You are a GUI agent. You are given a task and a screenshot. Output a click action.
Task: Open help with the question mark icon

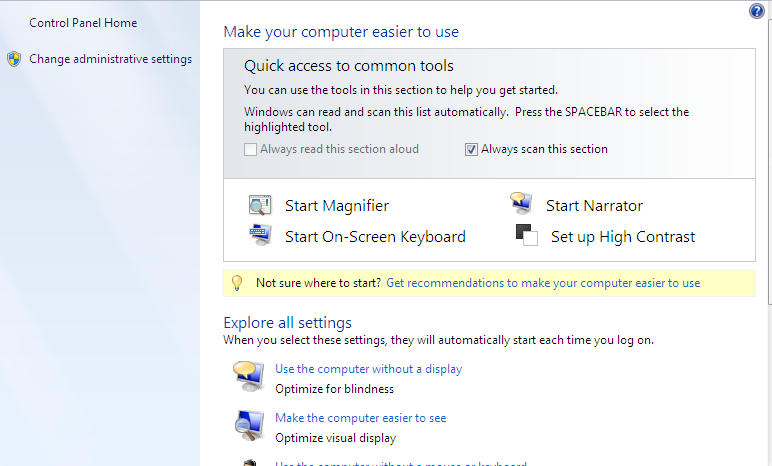click(757, 11)
